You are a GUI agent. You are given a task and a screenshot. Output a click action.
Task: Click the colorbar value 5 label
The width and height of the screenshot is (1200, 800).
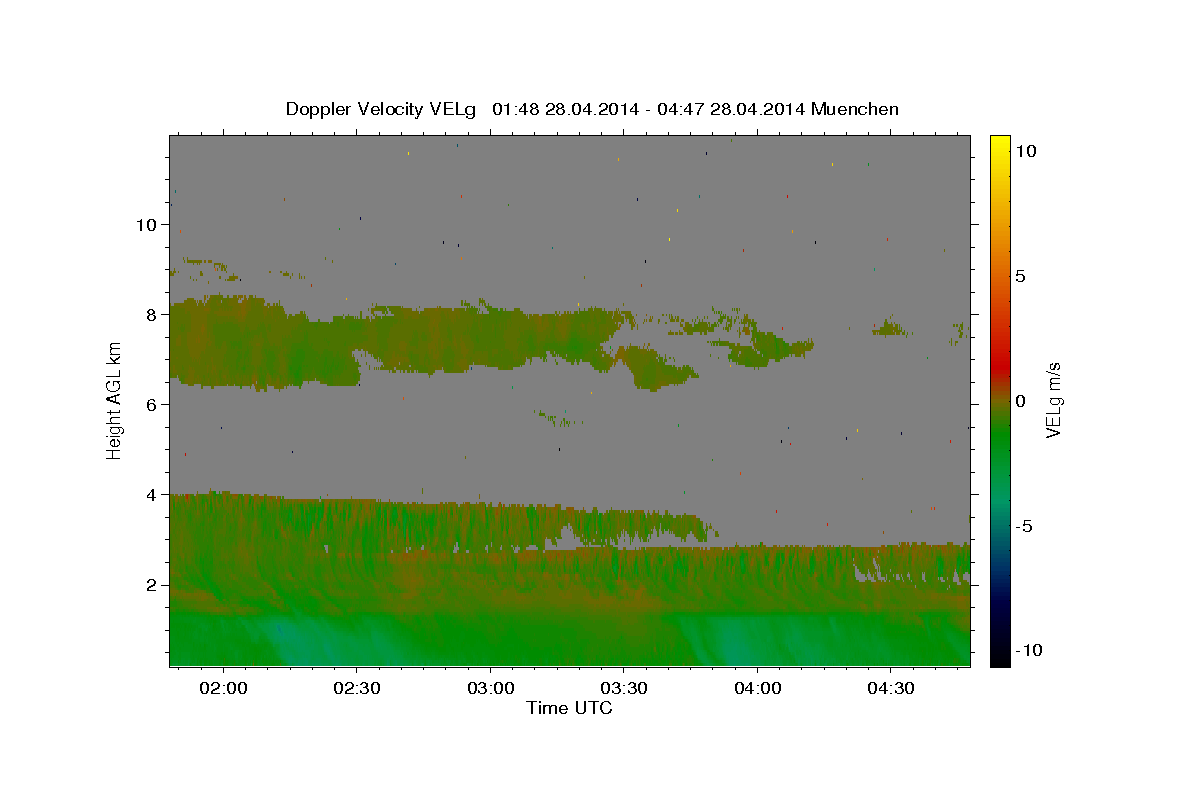pos(1020,276)
